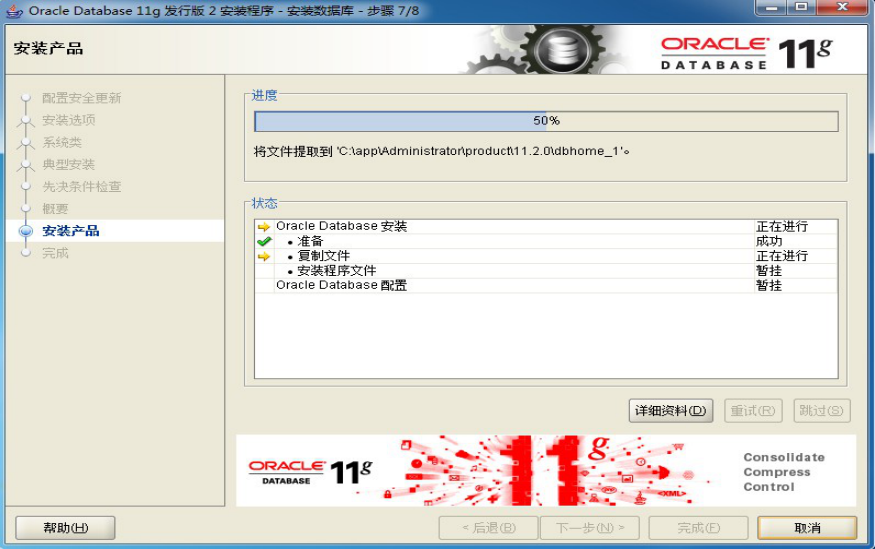Click the 50% installation progress bar

coord(546,121)
